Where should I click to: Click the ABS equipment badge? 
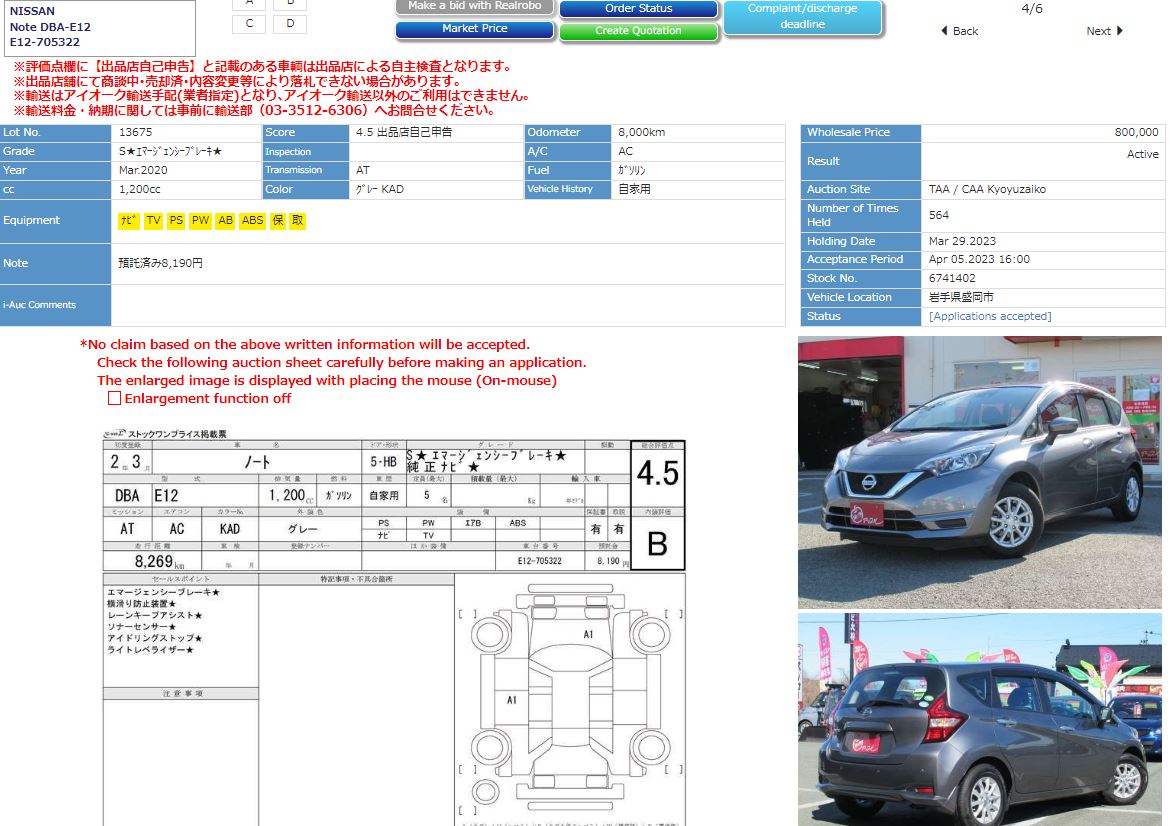tap(253, 221)
